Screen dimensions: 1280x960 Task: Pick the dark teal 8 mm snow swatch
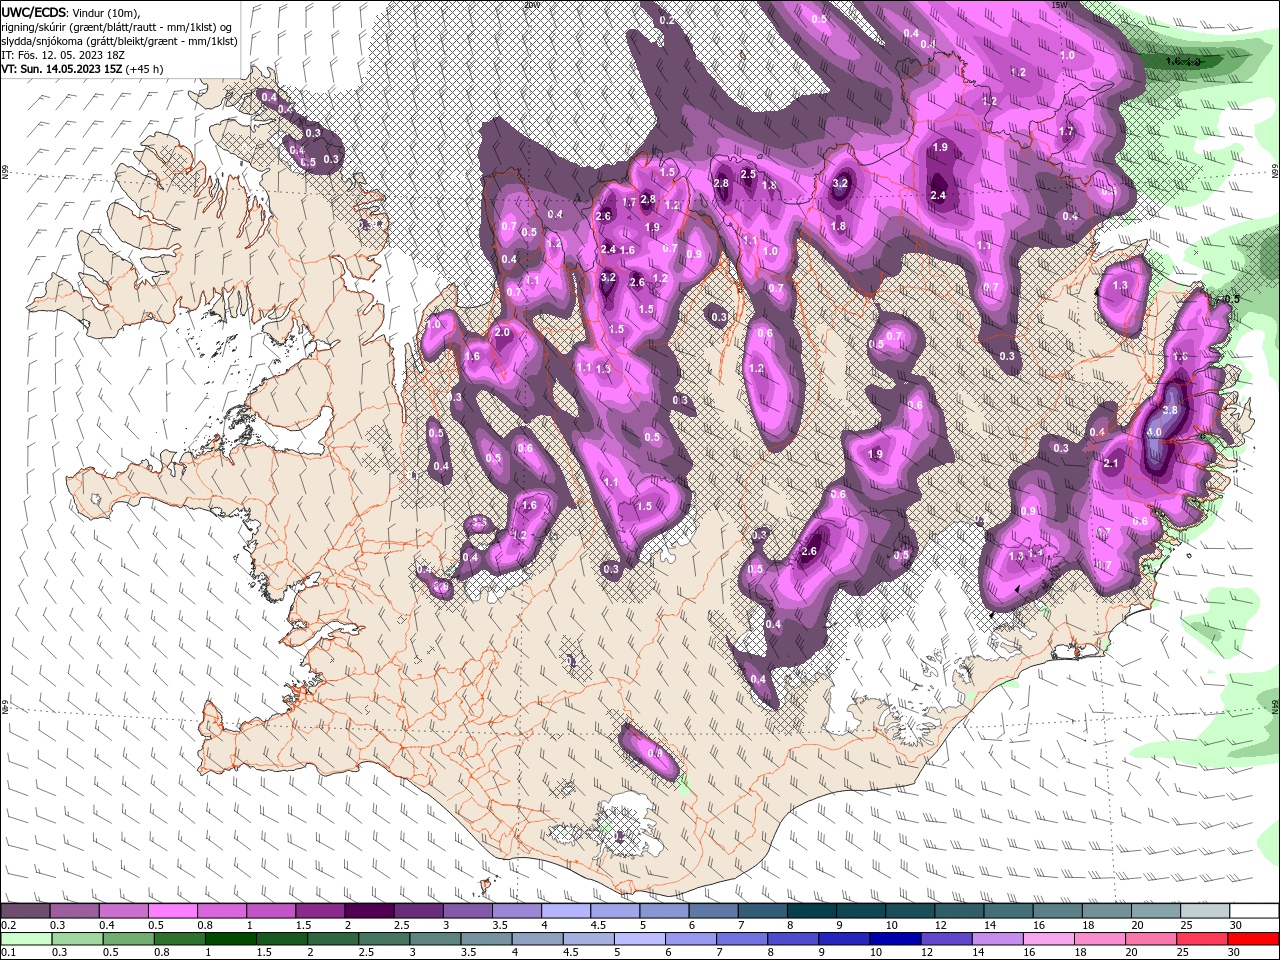[x=812, y=911]
